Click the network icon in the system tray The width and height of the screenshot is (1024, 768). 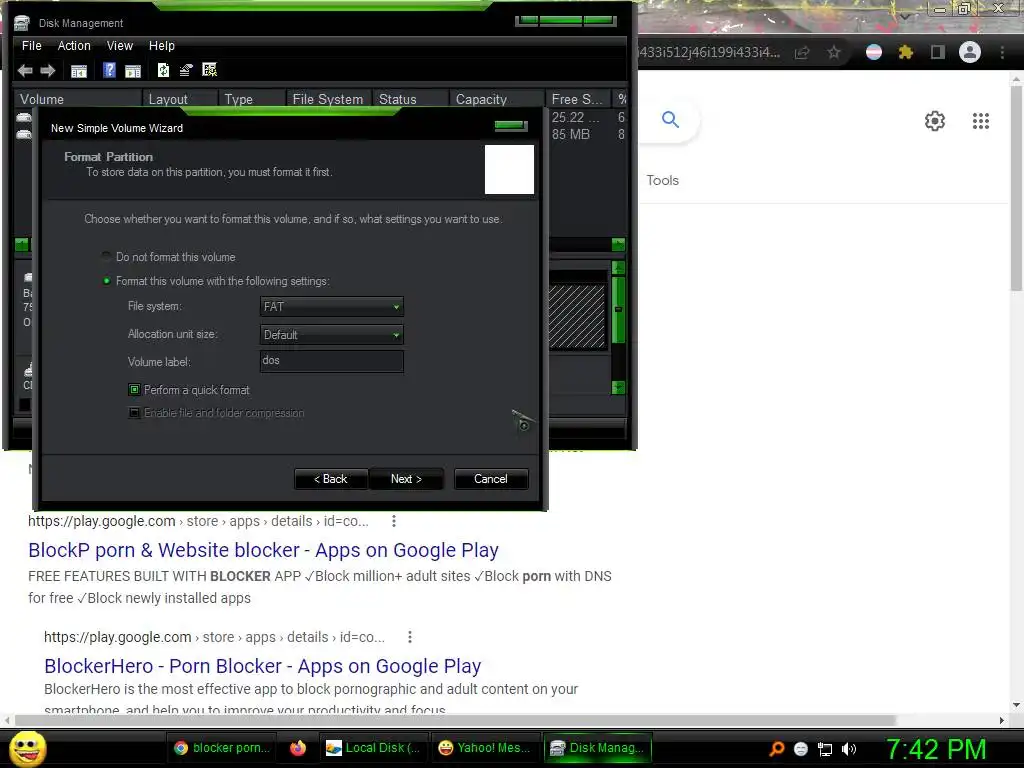pyautogui.click(x=825, y=749)
